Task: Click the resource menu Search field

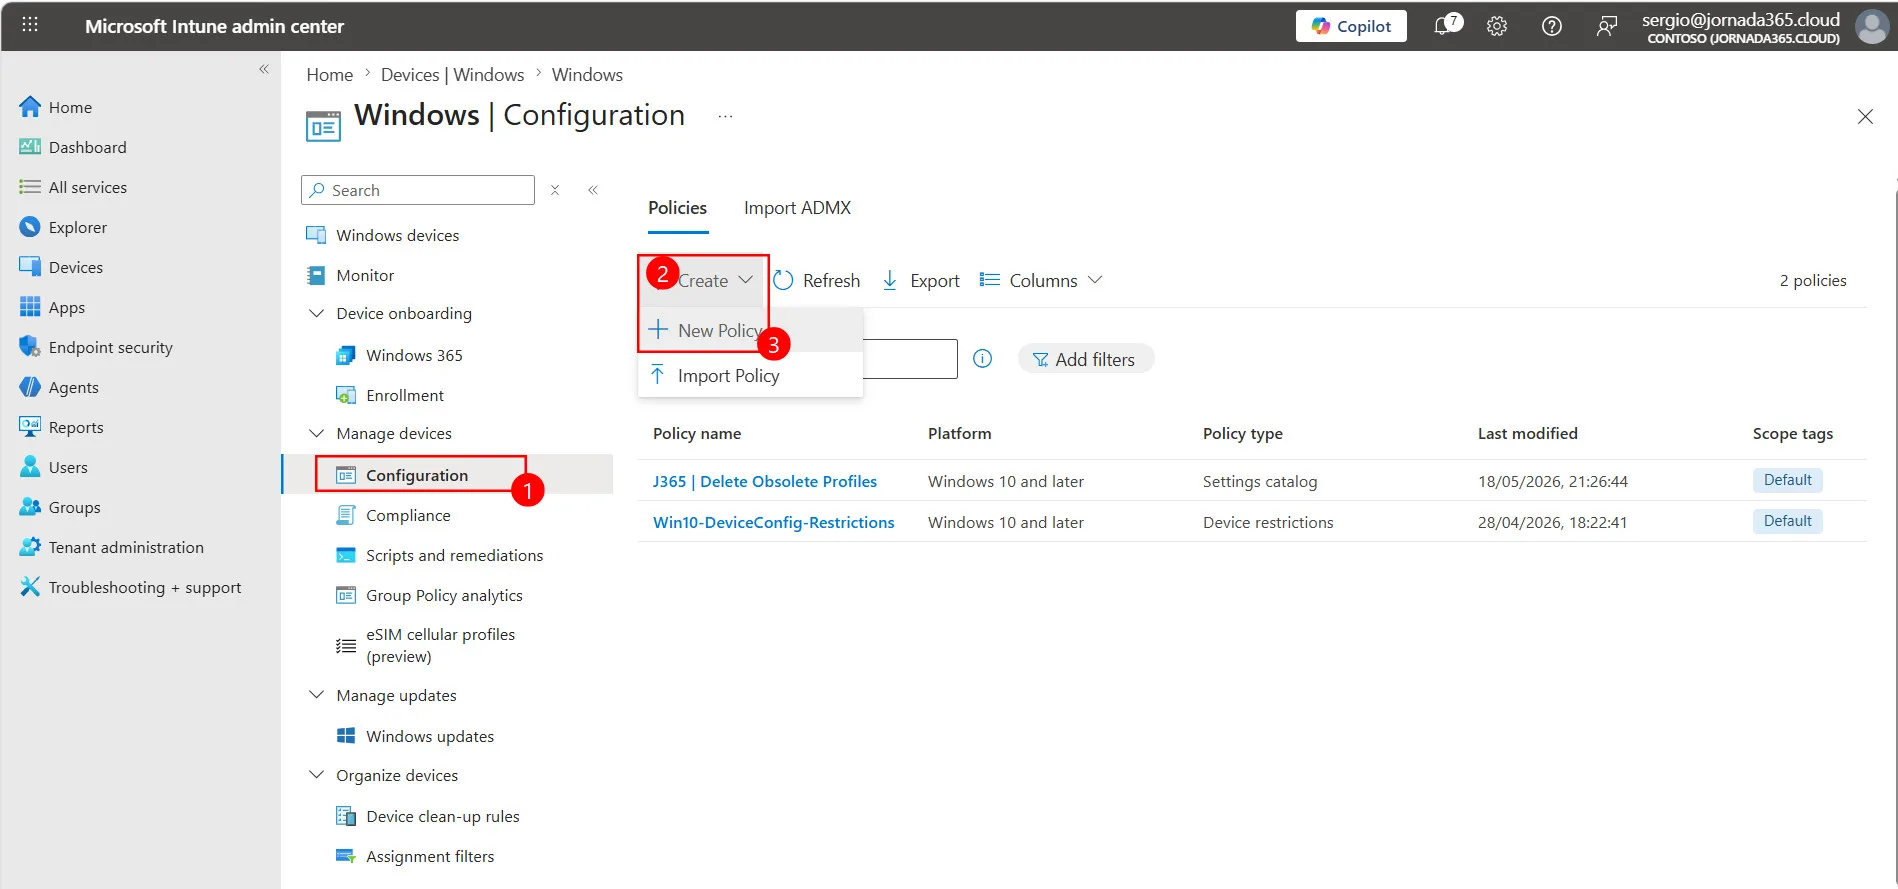Action: pos(418,190)
